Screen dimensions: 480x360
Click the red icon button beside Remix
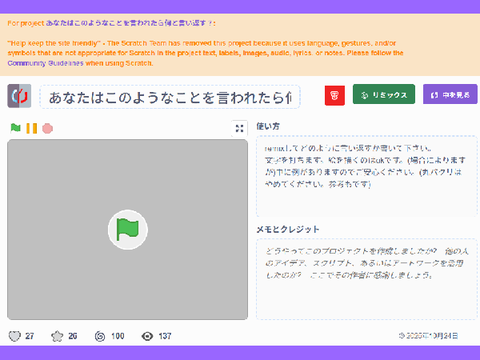click(x=335, y=96)
